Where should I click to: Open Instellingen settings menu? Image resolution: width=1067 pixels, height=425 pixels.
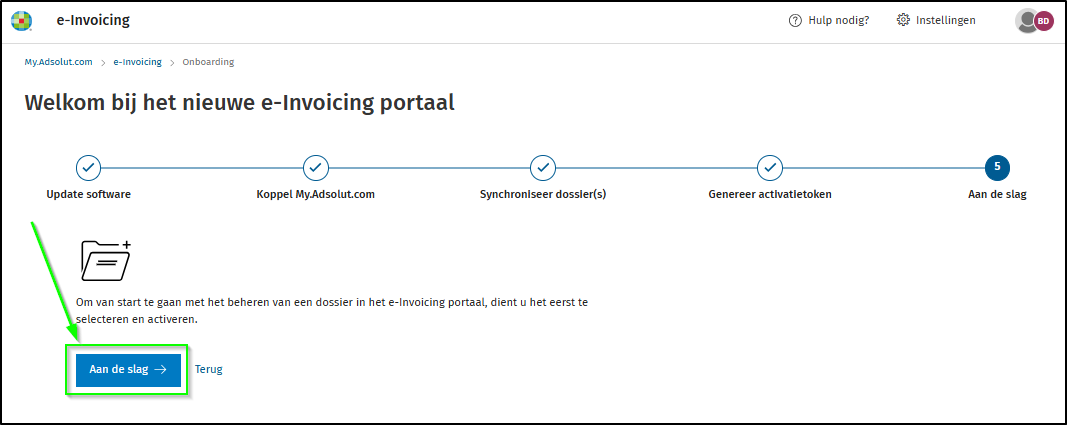[945, 20]
